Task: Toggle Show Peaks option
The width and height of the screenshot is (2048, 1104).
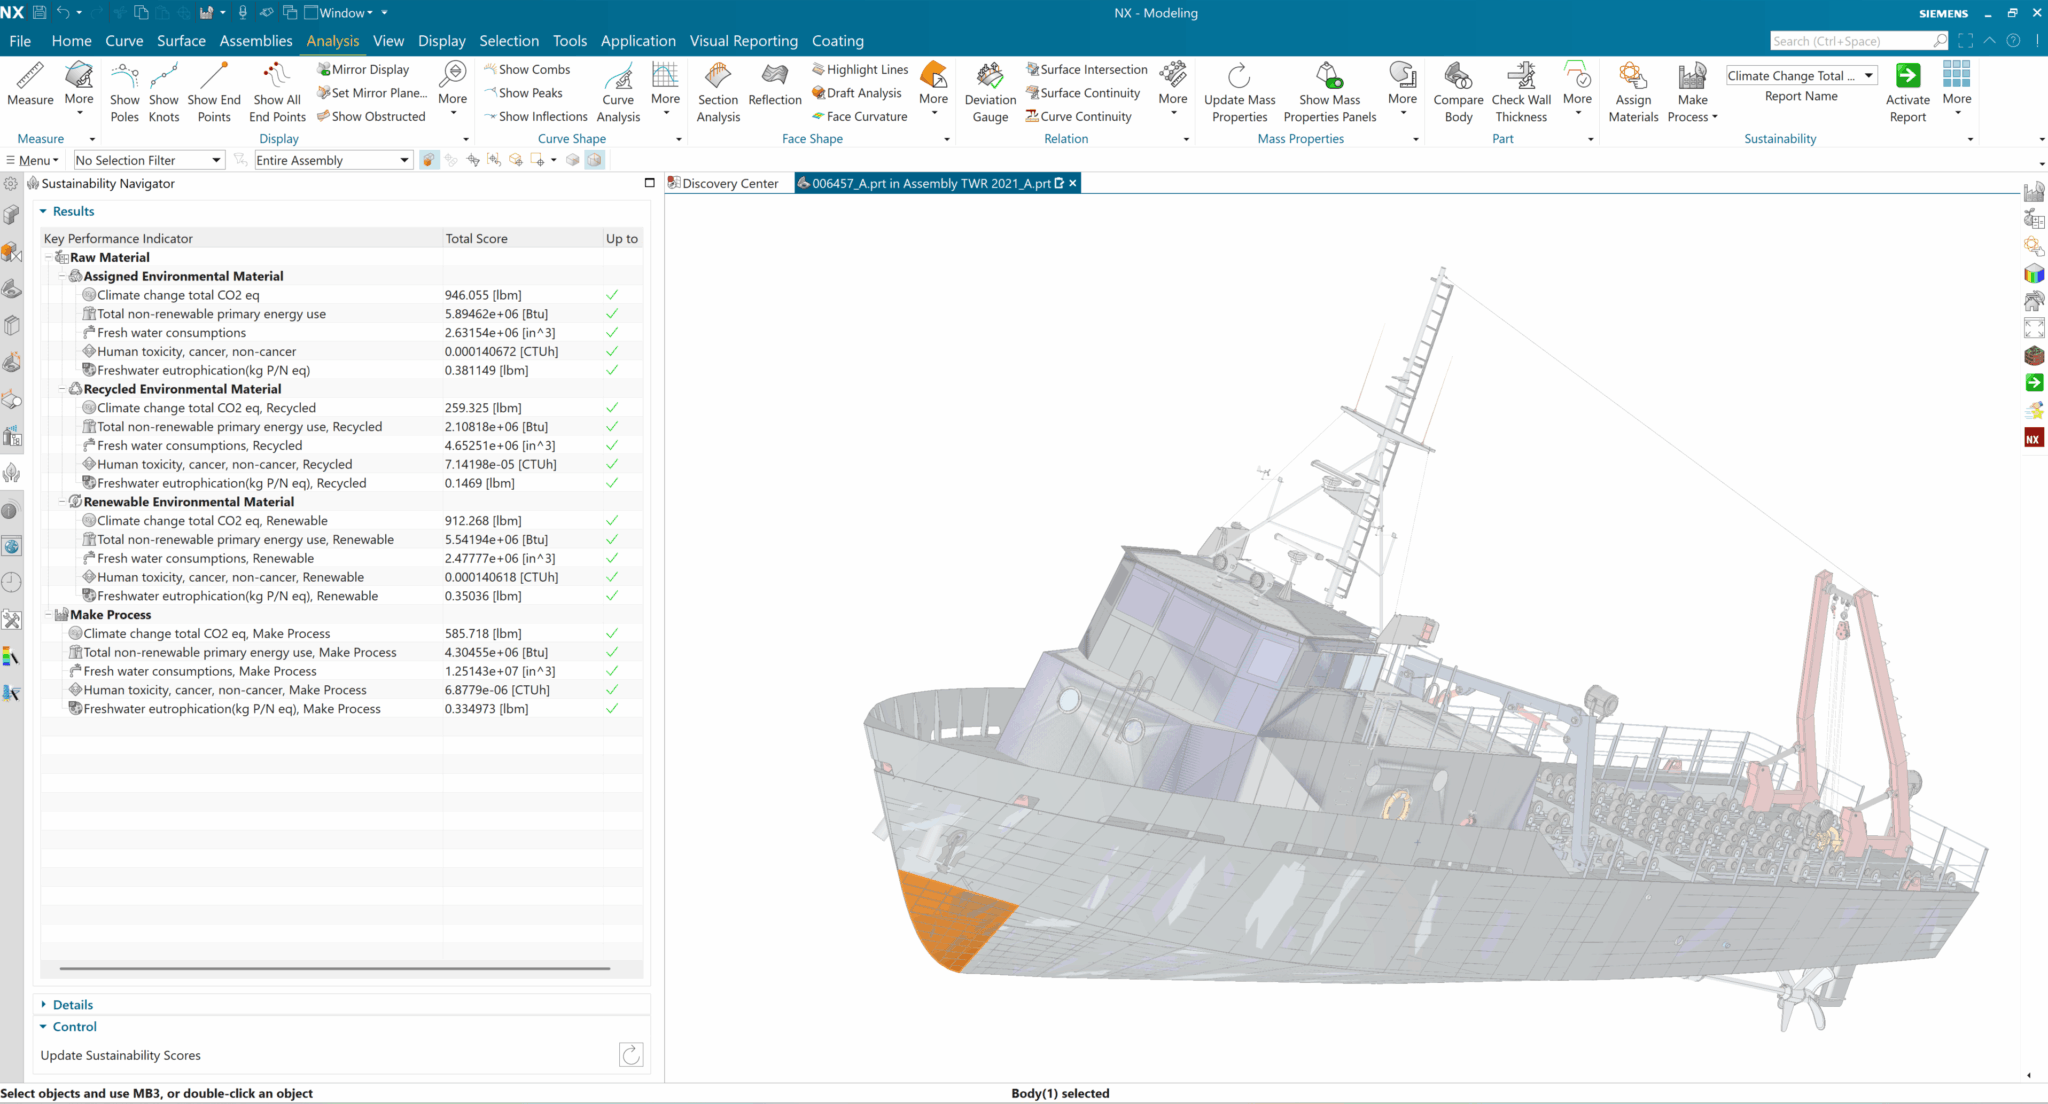Action: coord(523,93)
